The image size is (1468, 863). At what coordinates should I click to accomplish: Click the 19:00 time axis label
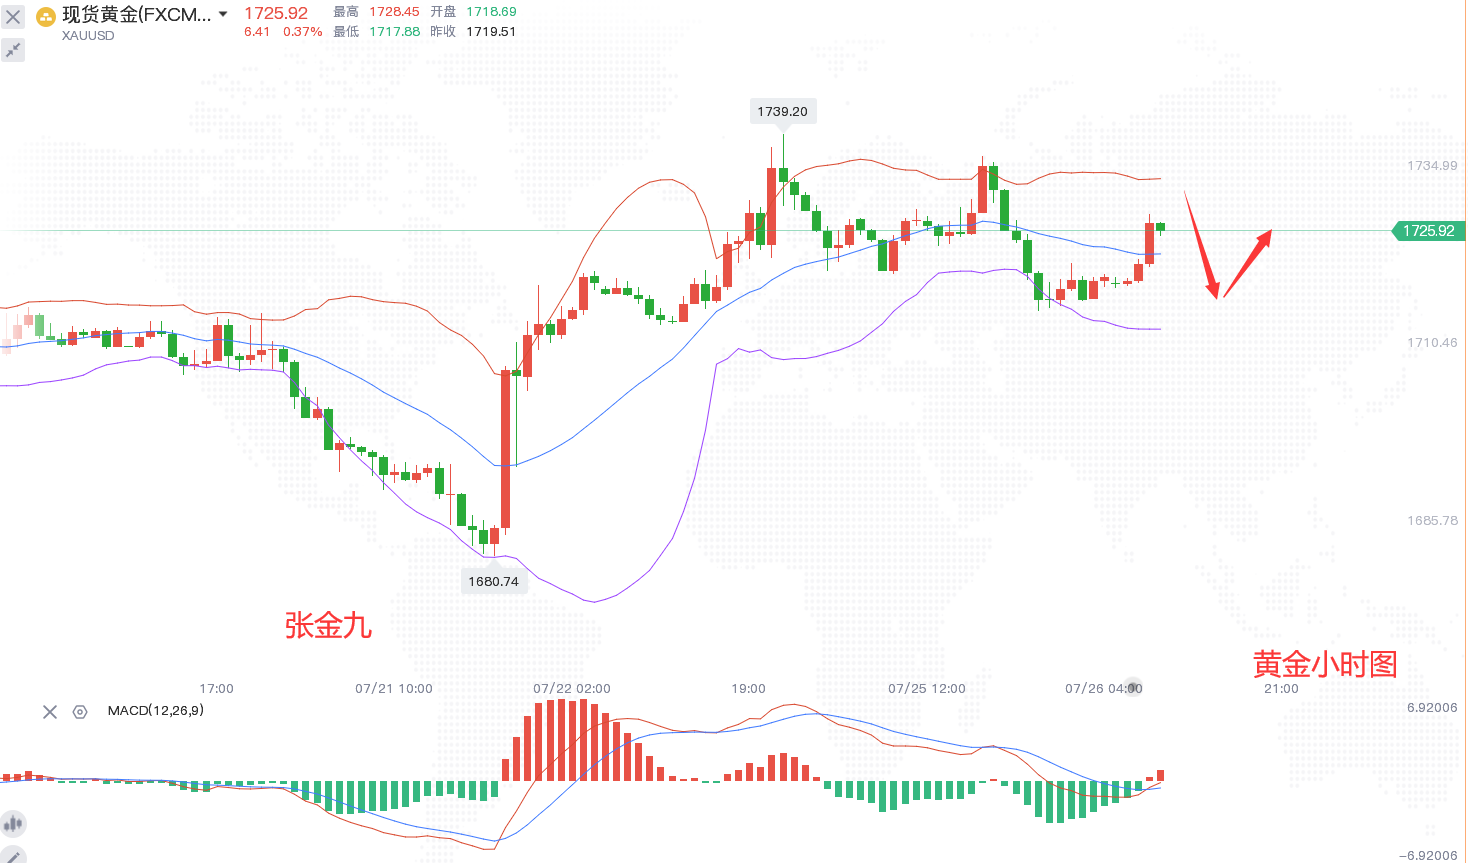[x=748, y=689]
